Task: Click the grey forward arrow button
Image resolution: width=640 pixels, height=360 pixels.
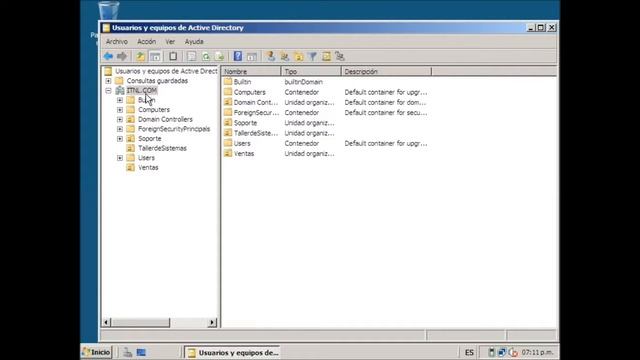Action: click(x=122, y=56)
